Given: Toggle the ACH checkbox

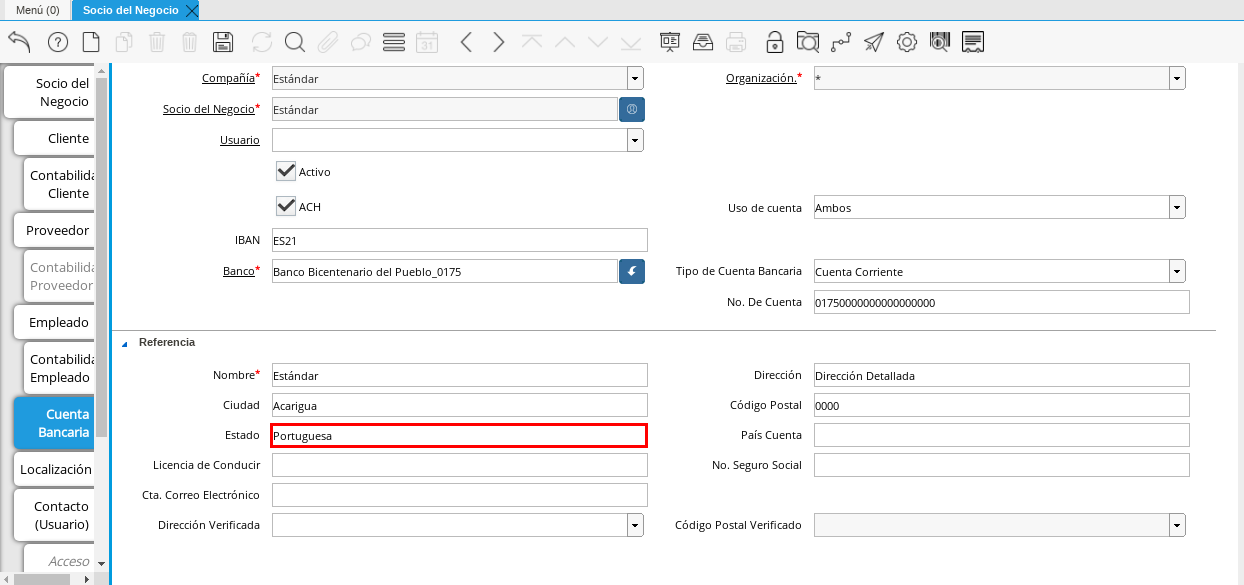Looking at the screenshot, I should [x=286, y=206].
